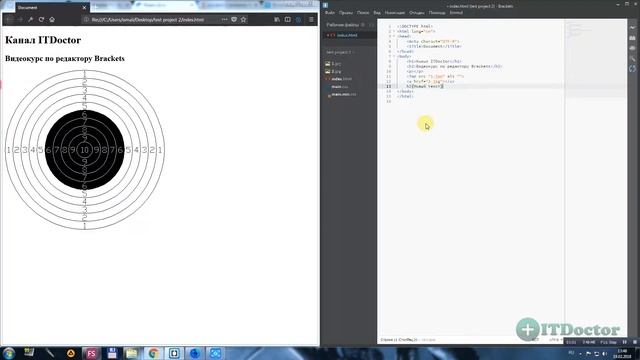Open the Вид menu in Brackets
This screenshot has width=640, height=360.
click(377, 13)
